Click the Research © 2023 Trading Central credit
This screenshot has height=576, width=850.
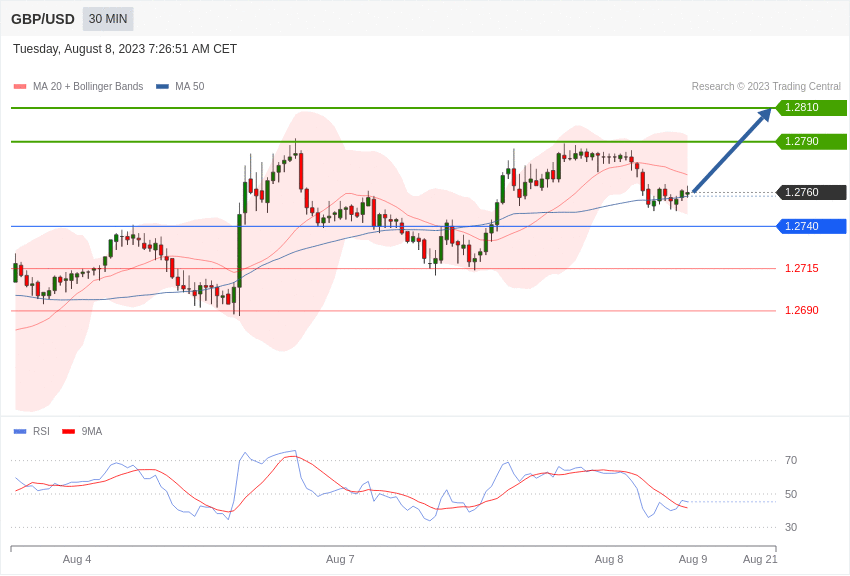pos(766,87)
